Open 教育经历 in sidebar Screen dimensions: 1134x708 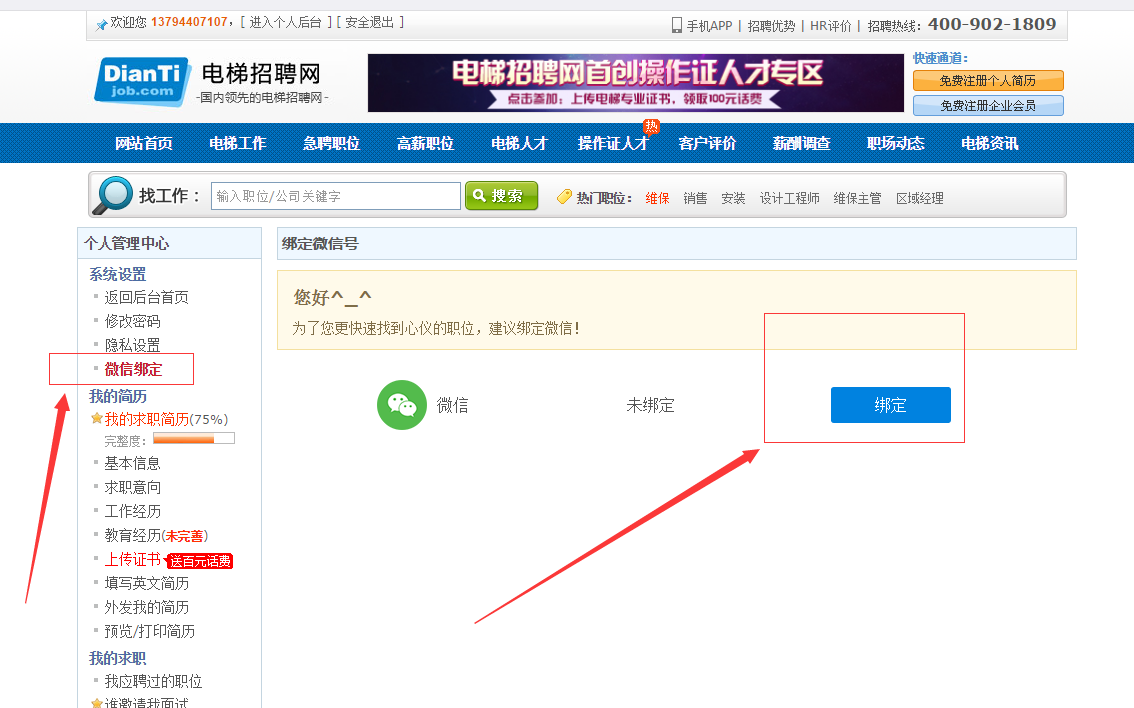[132, 535]
